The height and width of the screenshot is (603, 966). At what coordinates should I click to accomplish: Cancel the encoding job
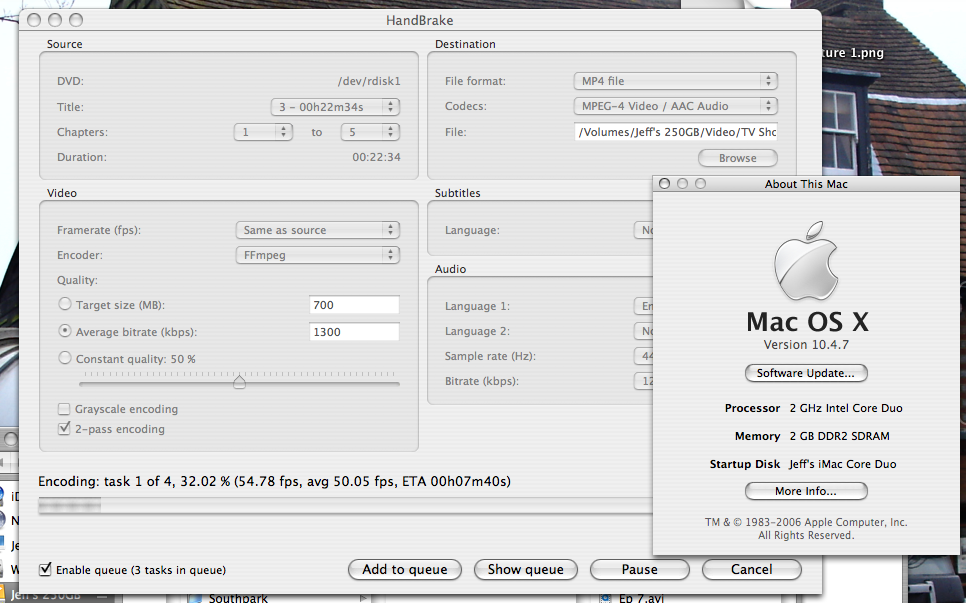[752, 570]
